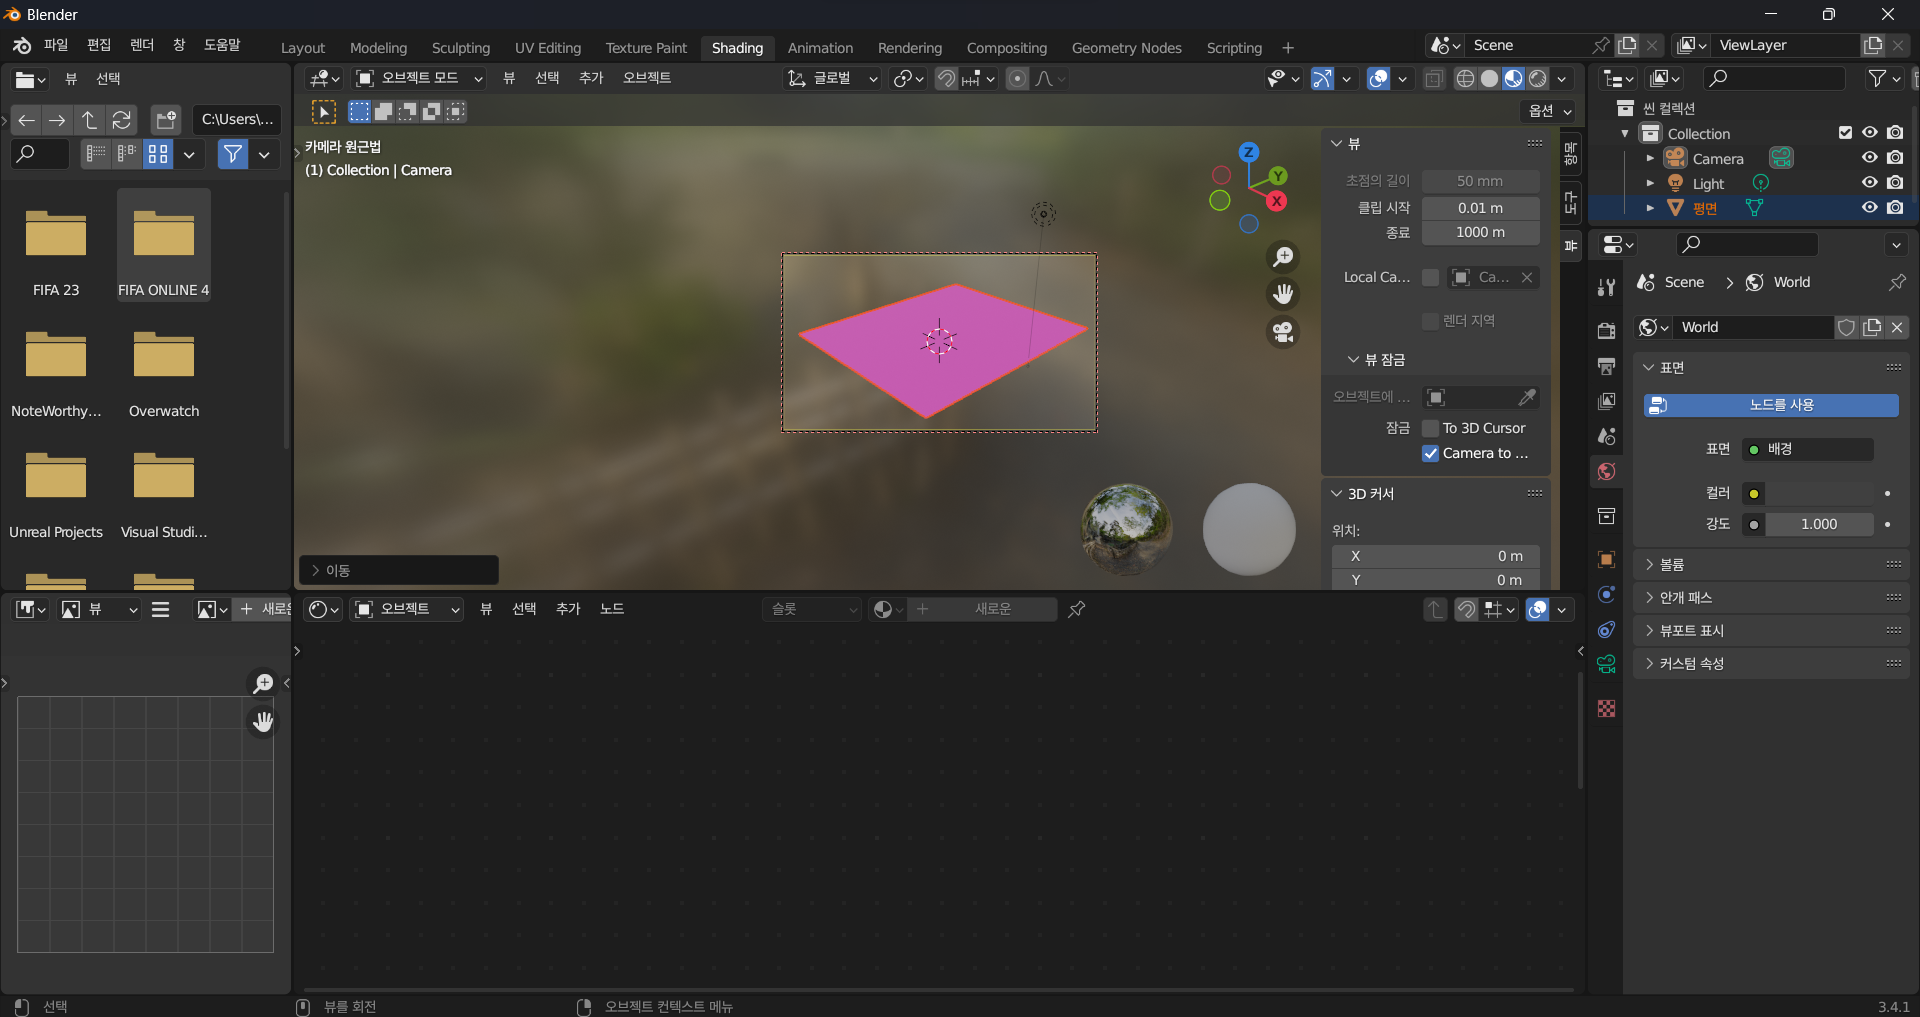Expand 뷰포트 표시 panel
This screenshot has height=1017, width=1920.
(1771, 631)
